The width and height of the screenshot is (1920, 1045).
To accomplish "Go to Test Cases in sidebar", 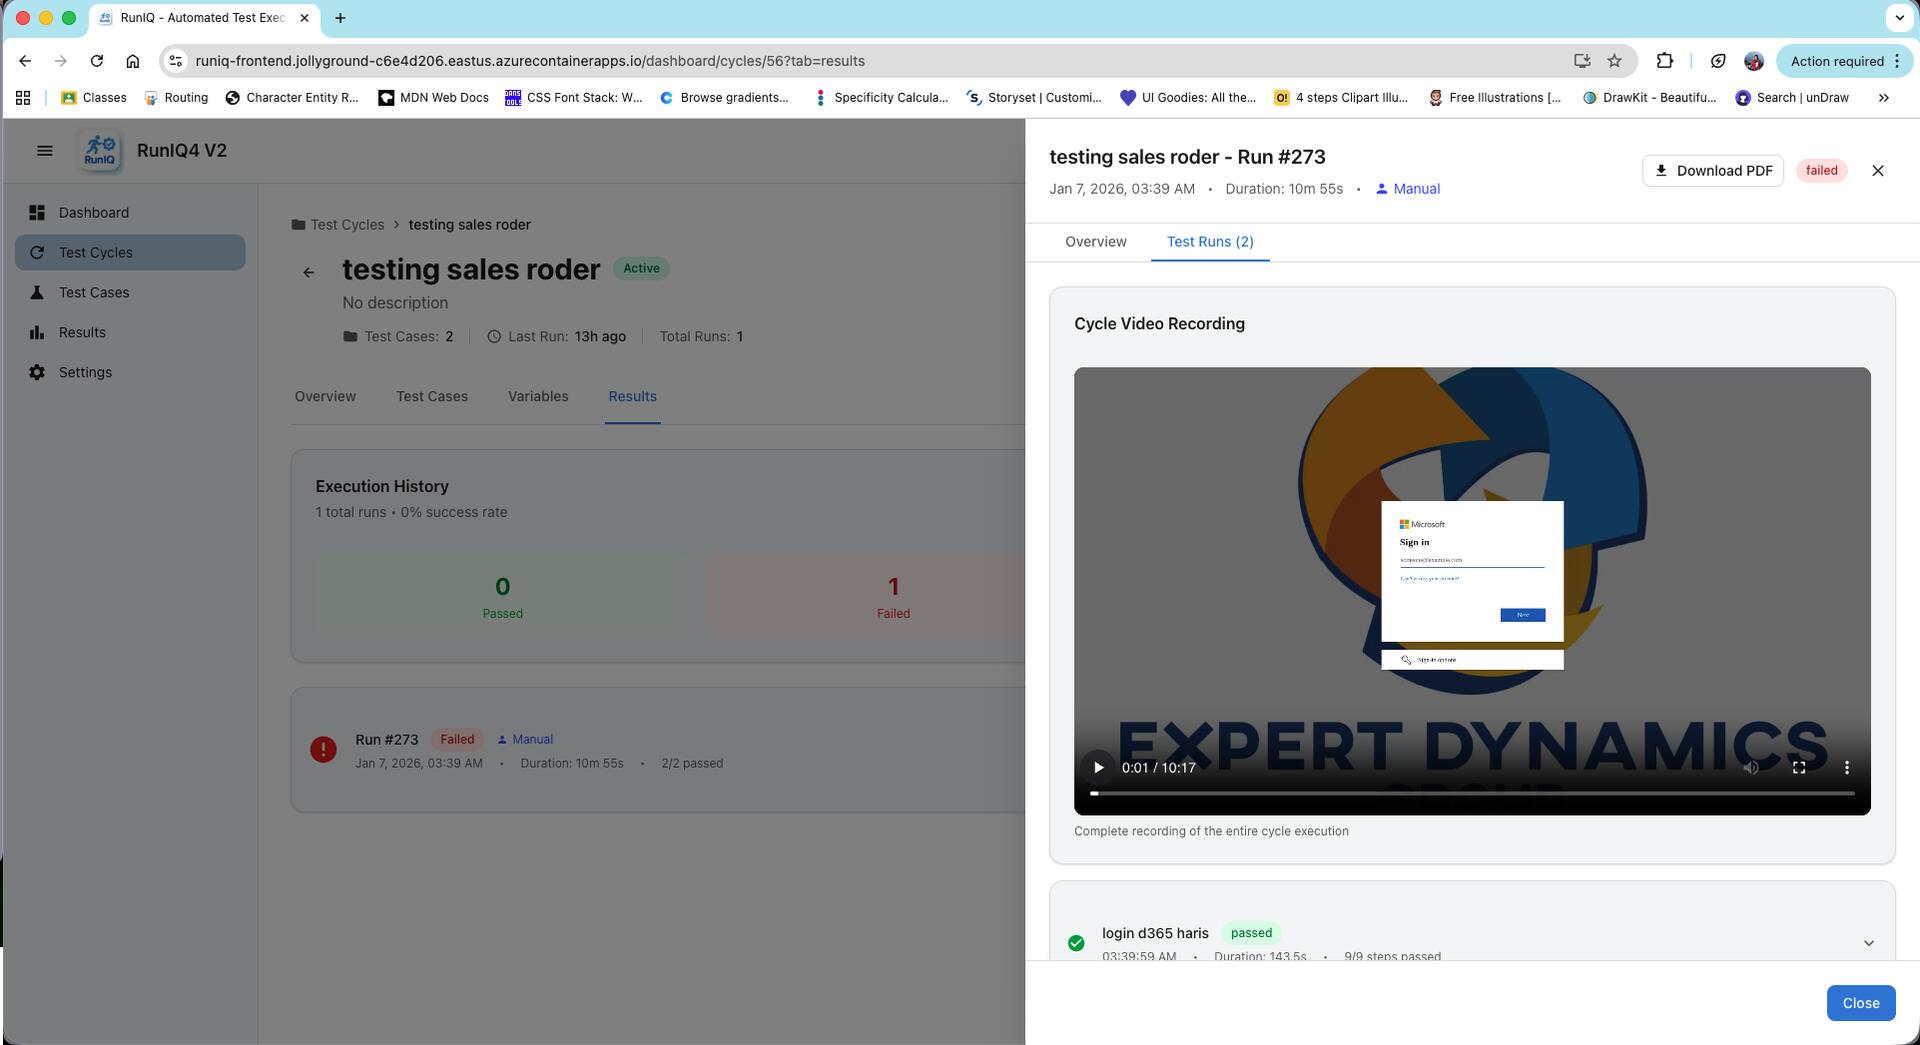I will (130, 293).
